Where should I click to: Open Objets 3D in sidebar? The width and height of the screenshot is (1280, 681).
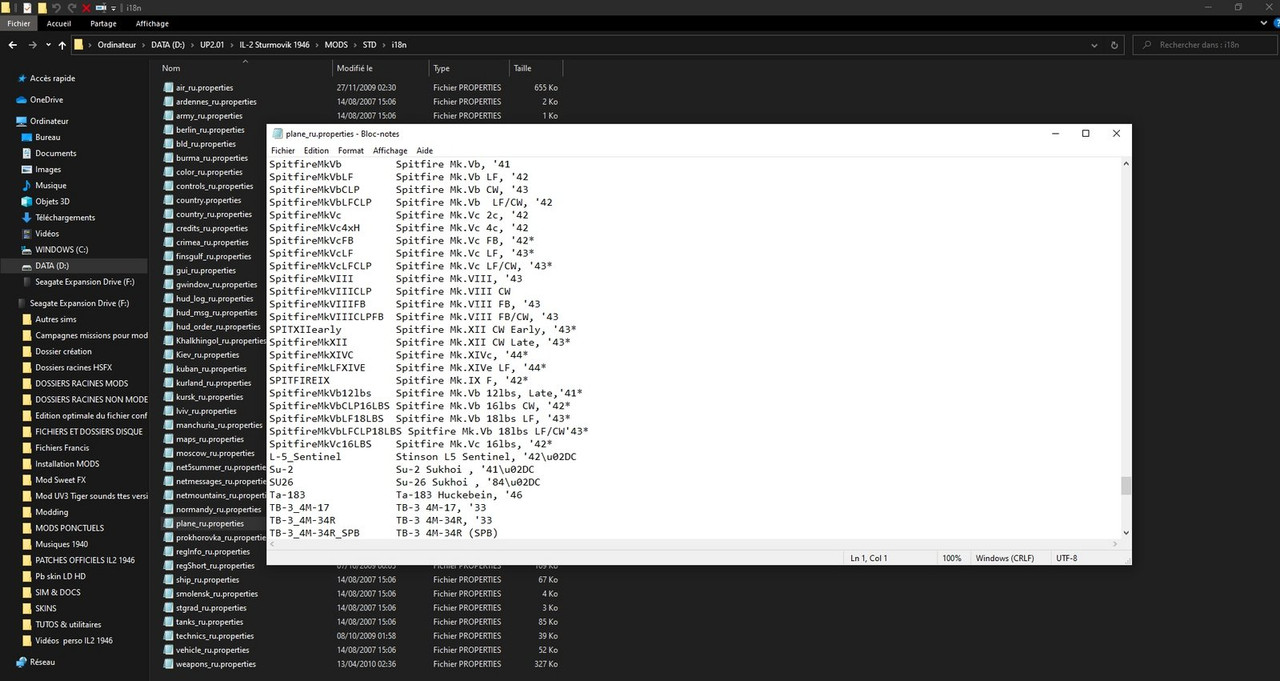coord(53,201)
